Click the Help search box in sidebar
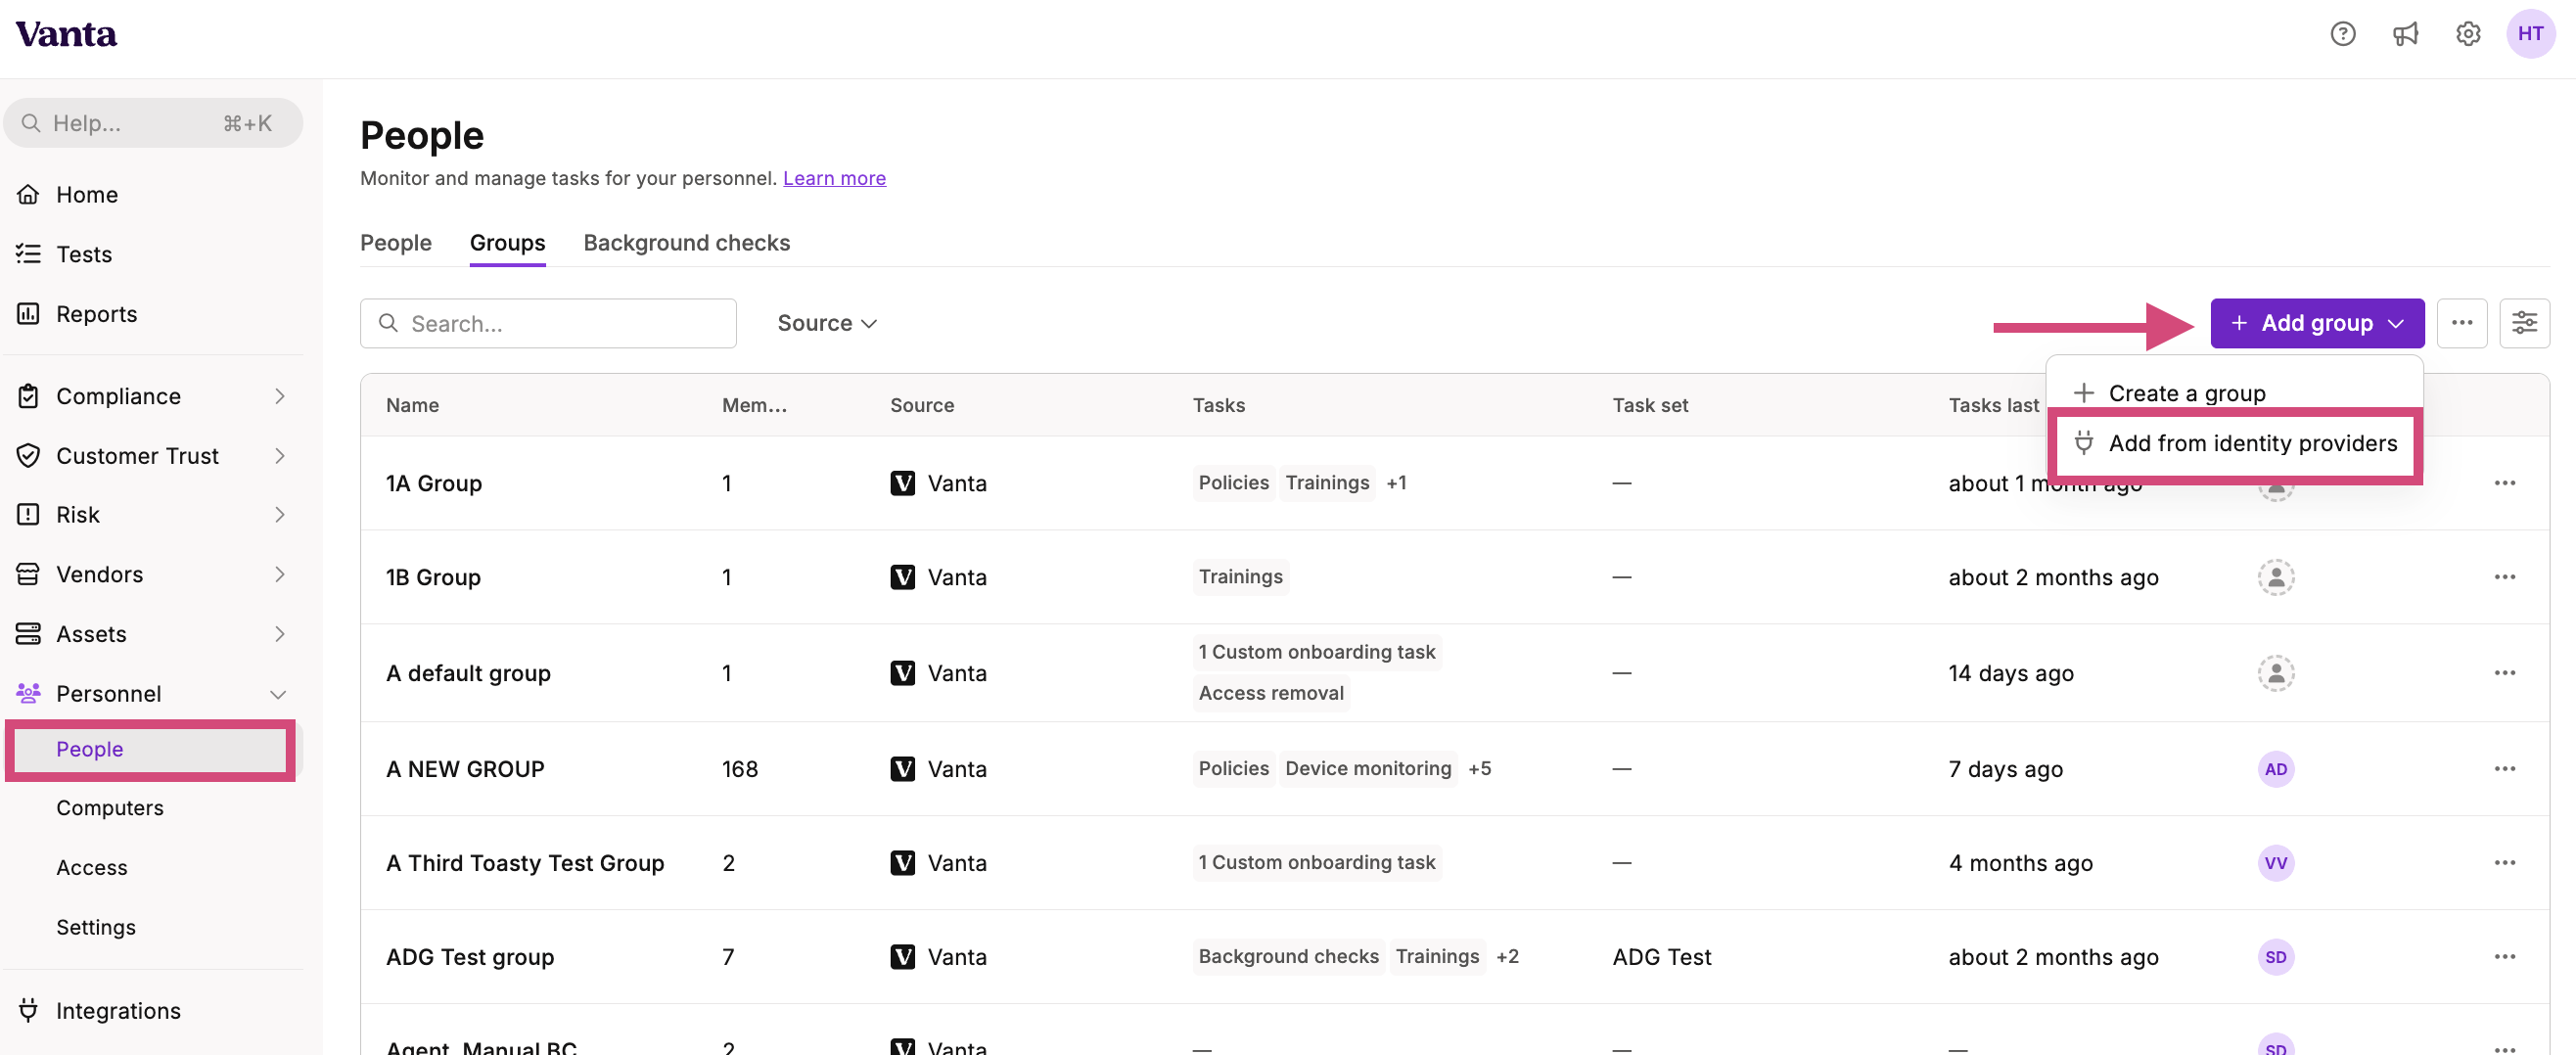The width and height of the screenshot is (2576, 1055). pos(152,123)
